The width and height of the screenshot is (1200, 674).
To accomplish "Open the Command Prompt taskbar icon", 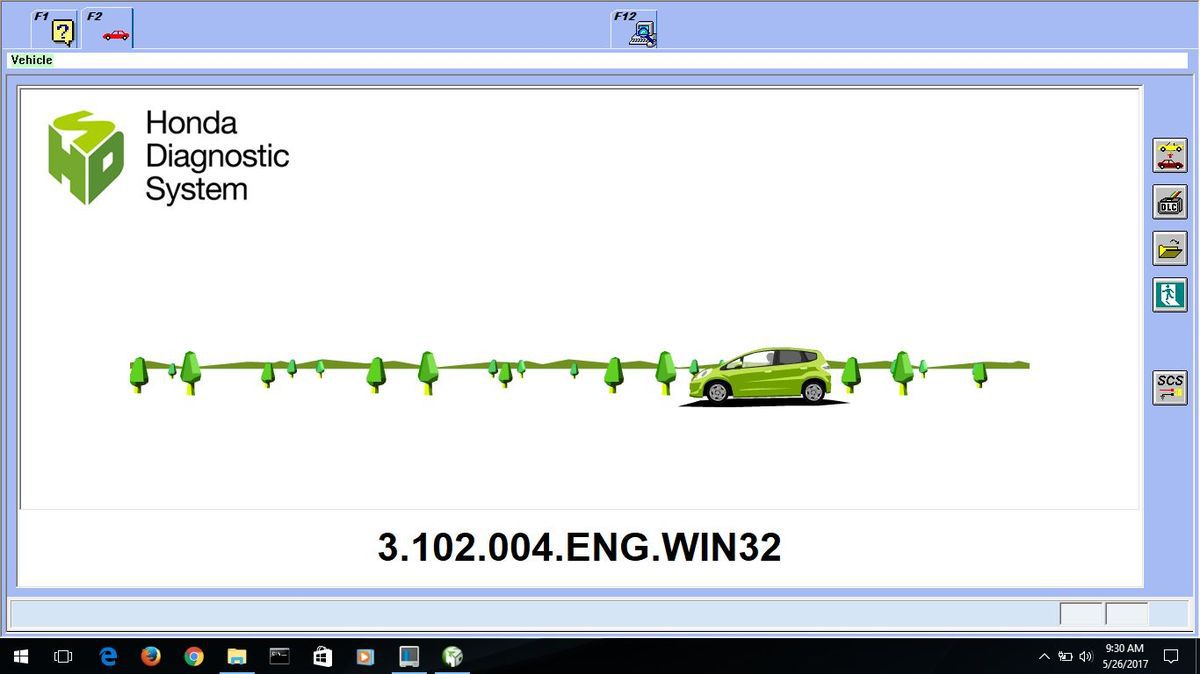I will click(x=280, y=656).
